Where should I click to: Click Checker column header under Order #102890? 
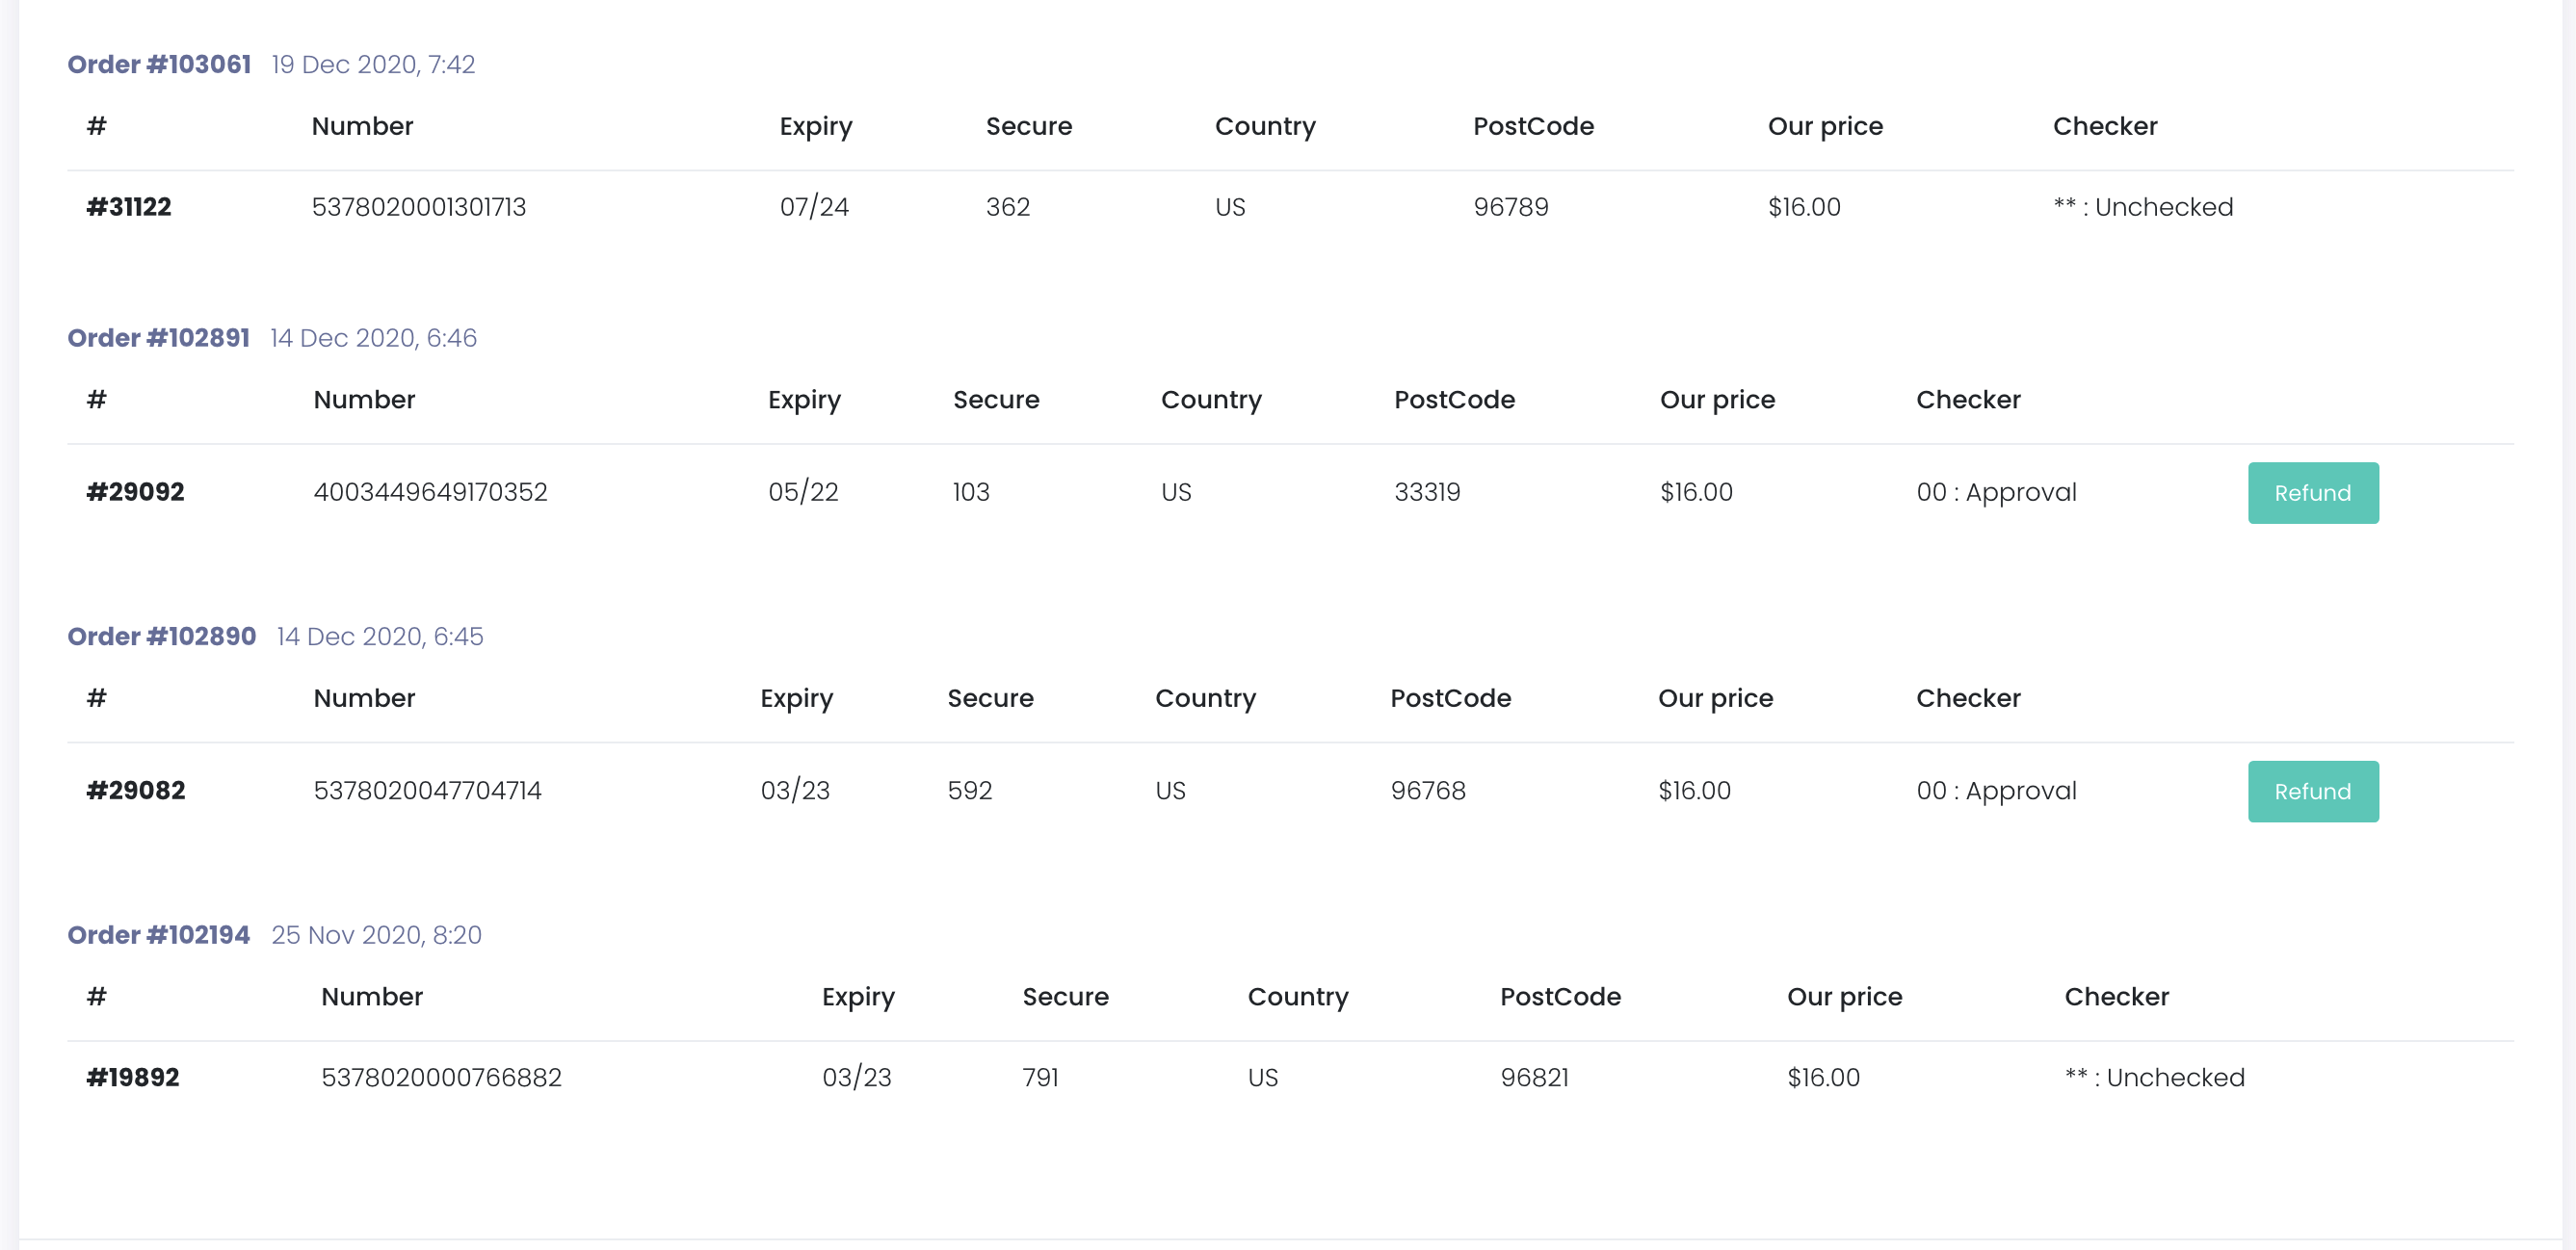(1968, 699)
